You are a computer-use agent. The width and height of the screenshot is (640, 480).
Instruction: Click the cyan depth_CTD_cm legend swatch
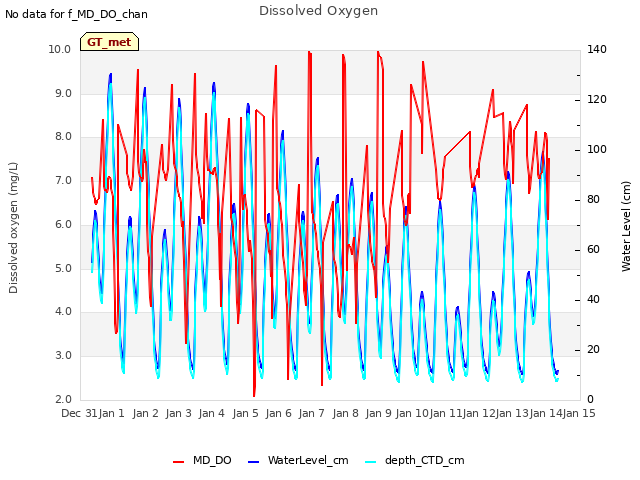tap(371, 462)
